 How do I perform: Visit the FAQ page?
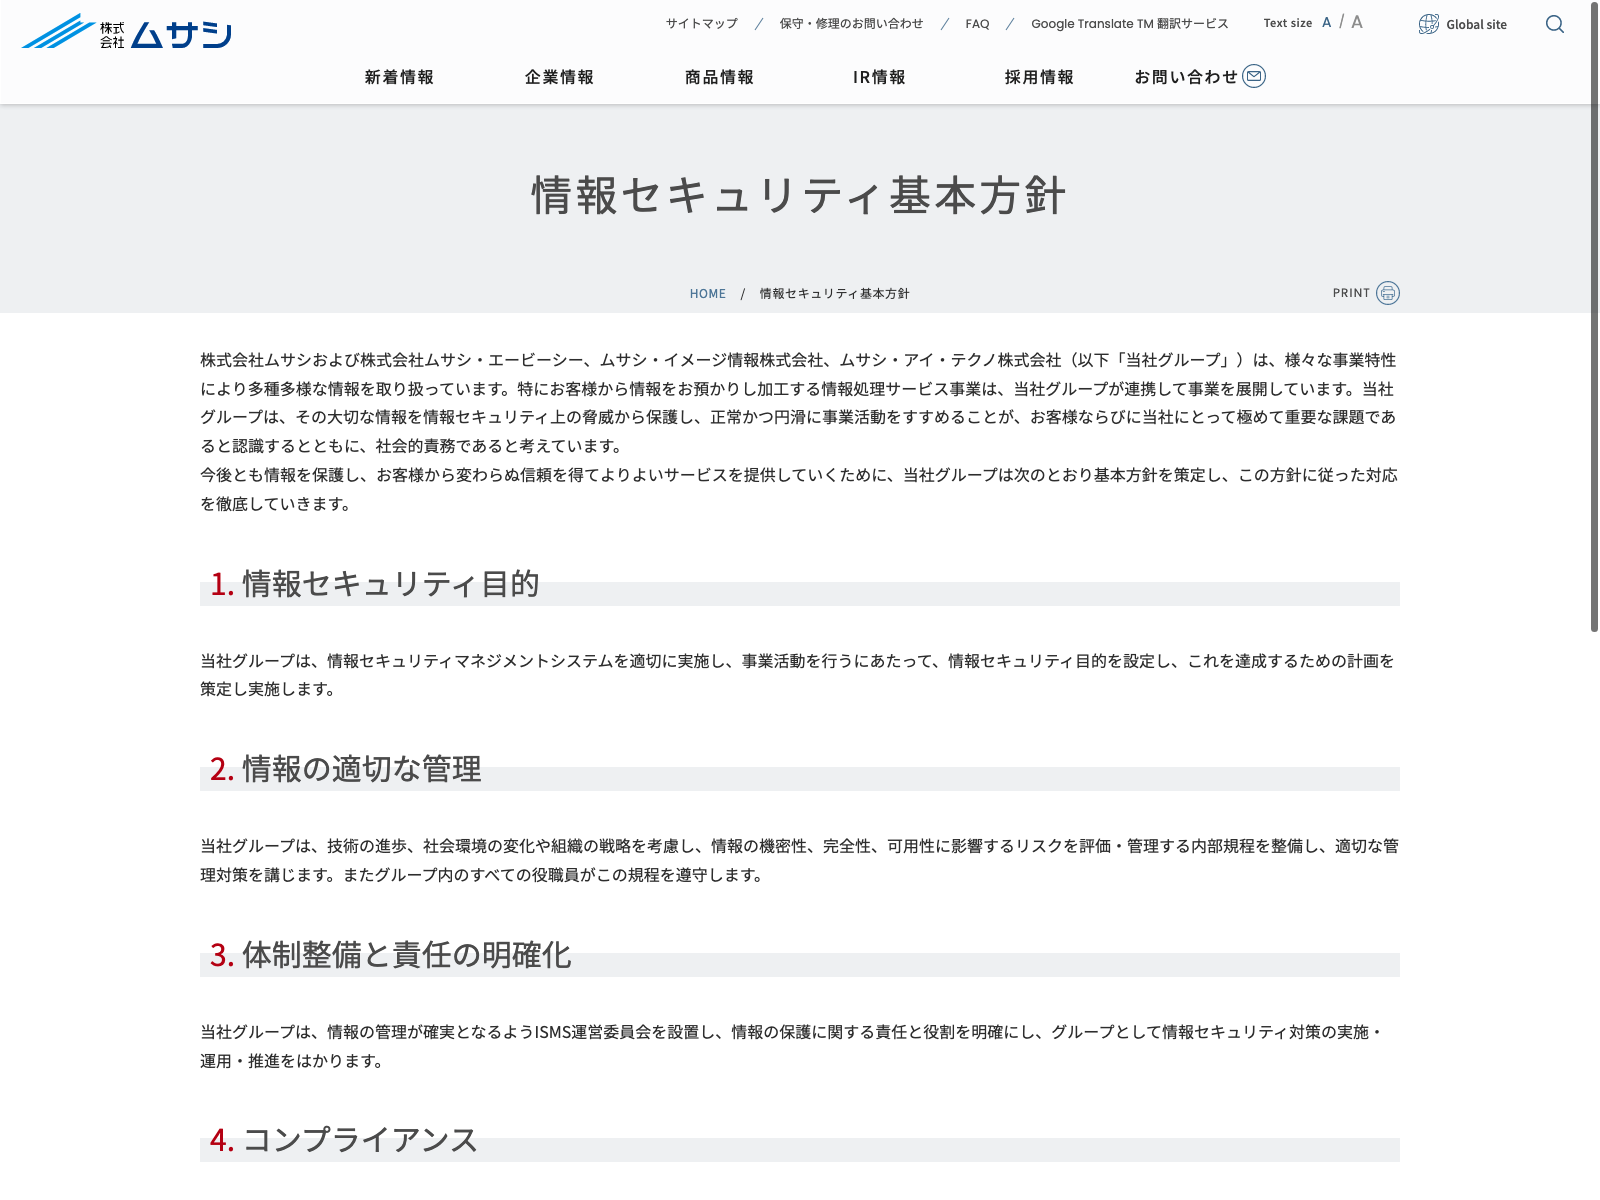[977, 24]
